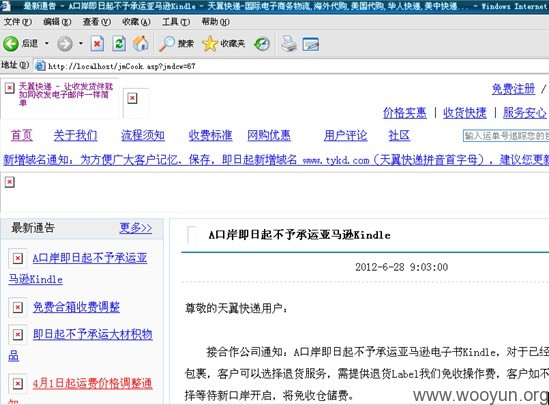Open the 收费标准 navigation link
The width and height of the screenshot is (549, 405).
coord(210,135)
